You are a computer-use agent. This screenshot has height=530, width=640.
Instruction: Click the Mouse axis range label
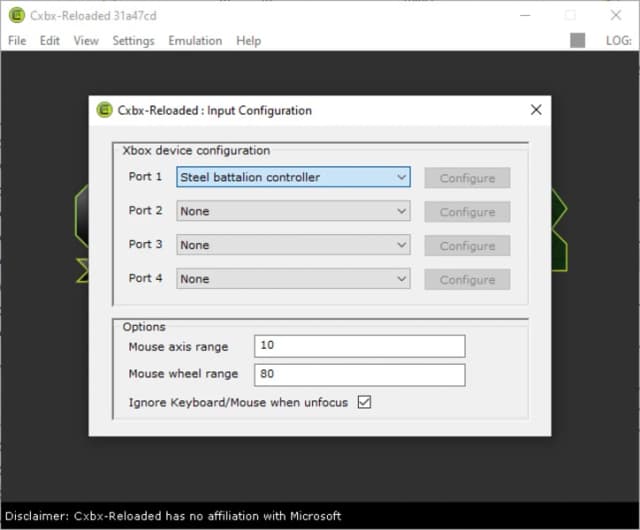[178, 347]
